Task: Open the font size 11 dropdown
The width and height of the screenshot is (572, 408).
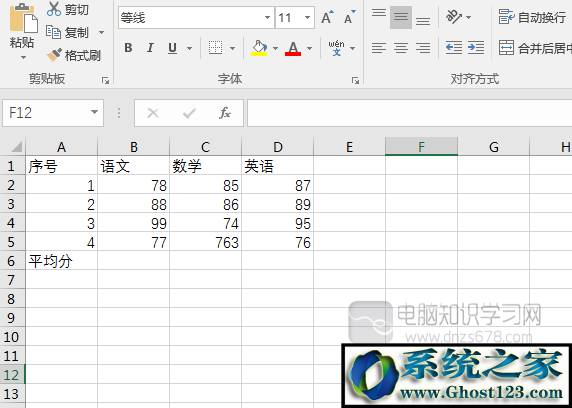Action: pyautogui.click(x=307, y=18)
